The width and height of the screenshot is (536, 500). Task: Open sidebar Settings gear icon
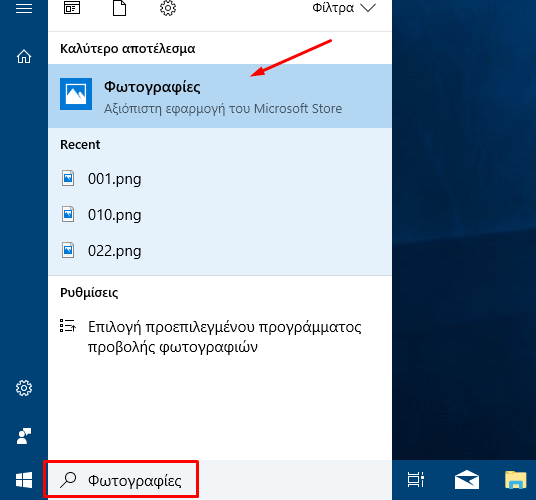tap(24, 388)
